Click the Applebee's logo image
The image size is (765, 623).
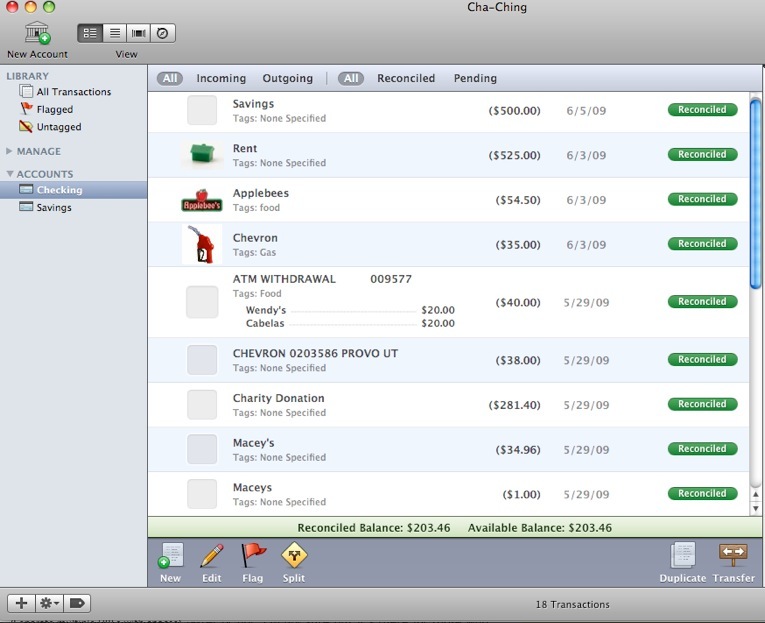(202, 201)
